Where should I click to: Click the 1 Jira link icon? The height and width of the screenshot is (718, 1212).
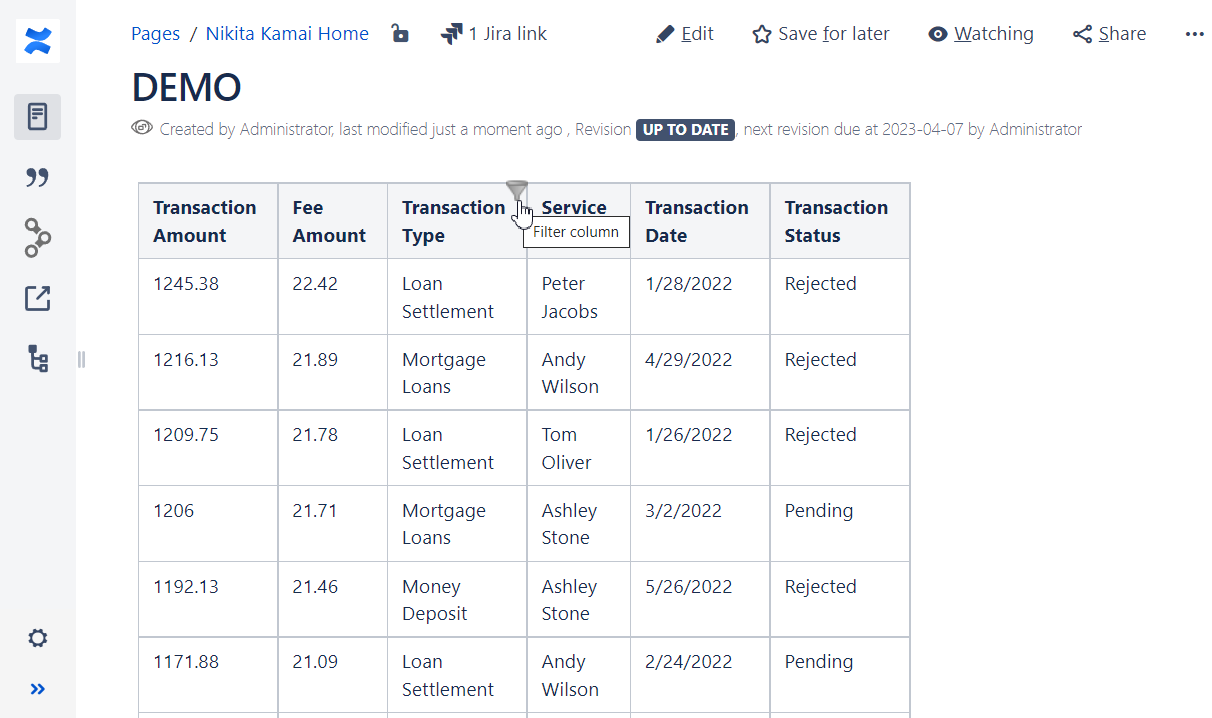coord(452,33)
